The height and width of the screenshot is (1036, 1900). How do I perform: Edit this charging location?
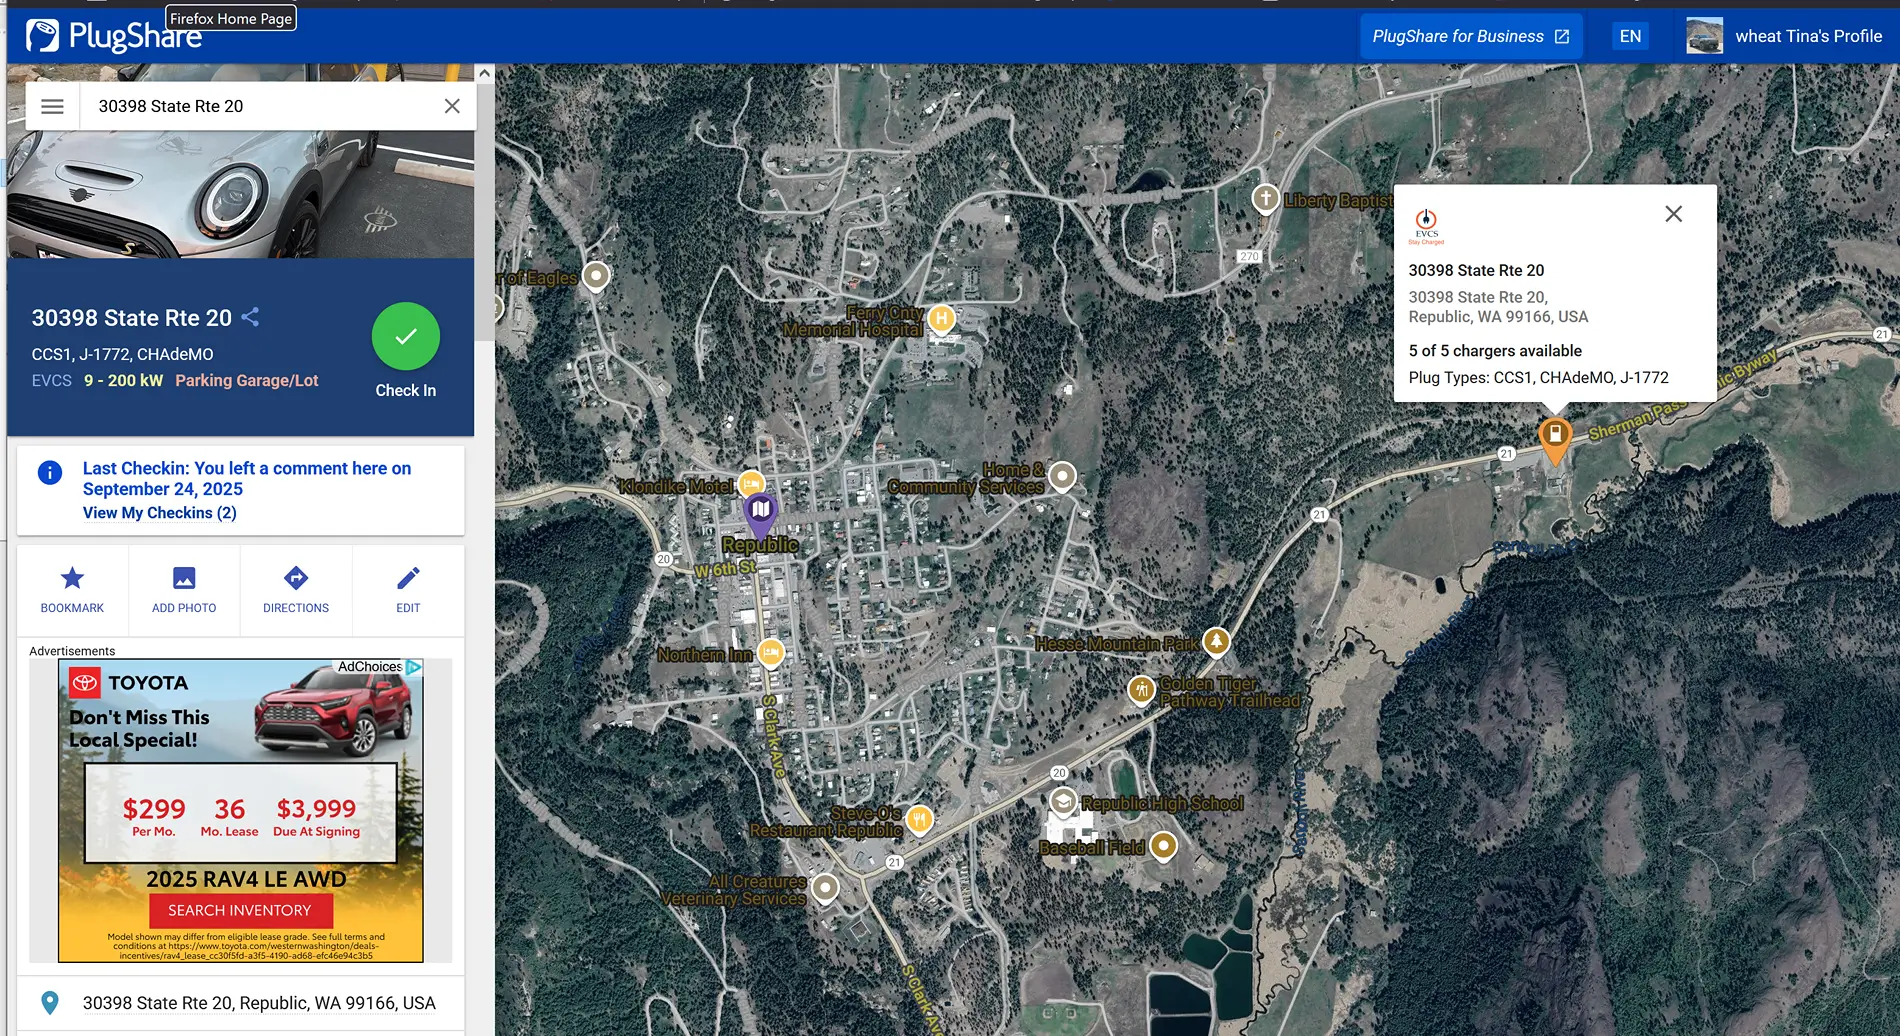[408, 590]
